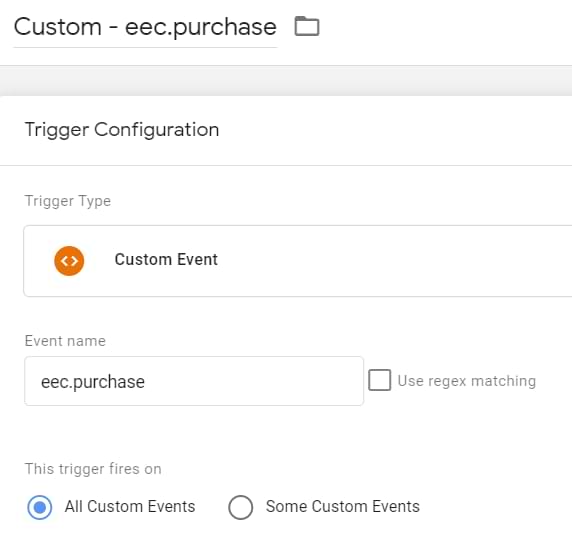Image resolution: width=572 pixels, height=545 pixels.
Task: Click the orange Custom Event code icon
Action: [69, 261]
